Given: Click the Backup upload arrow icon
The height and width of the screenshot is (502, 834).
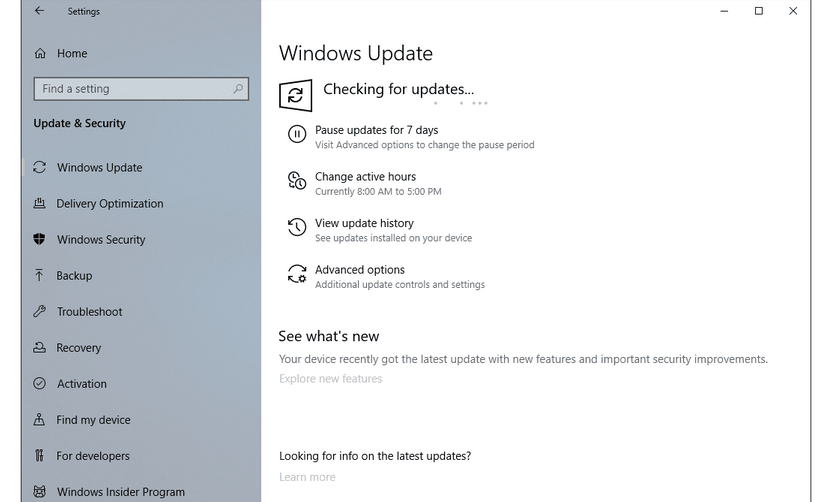Looking at the screenshot, I should (x=39, y=275).
